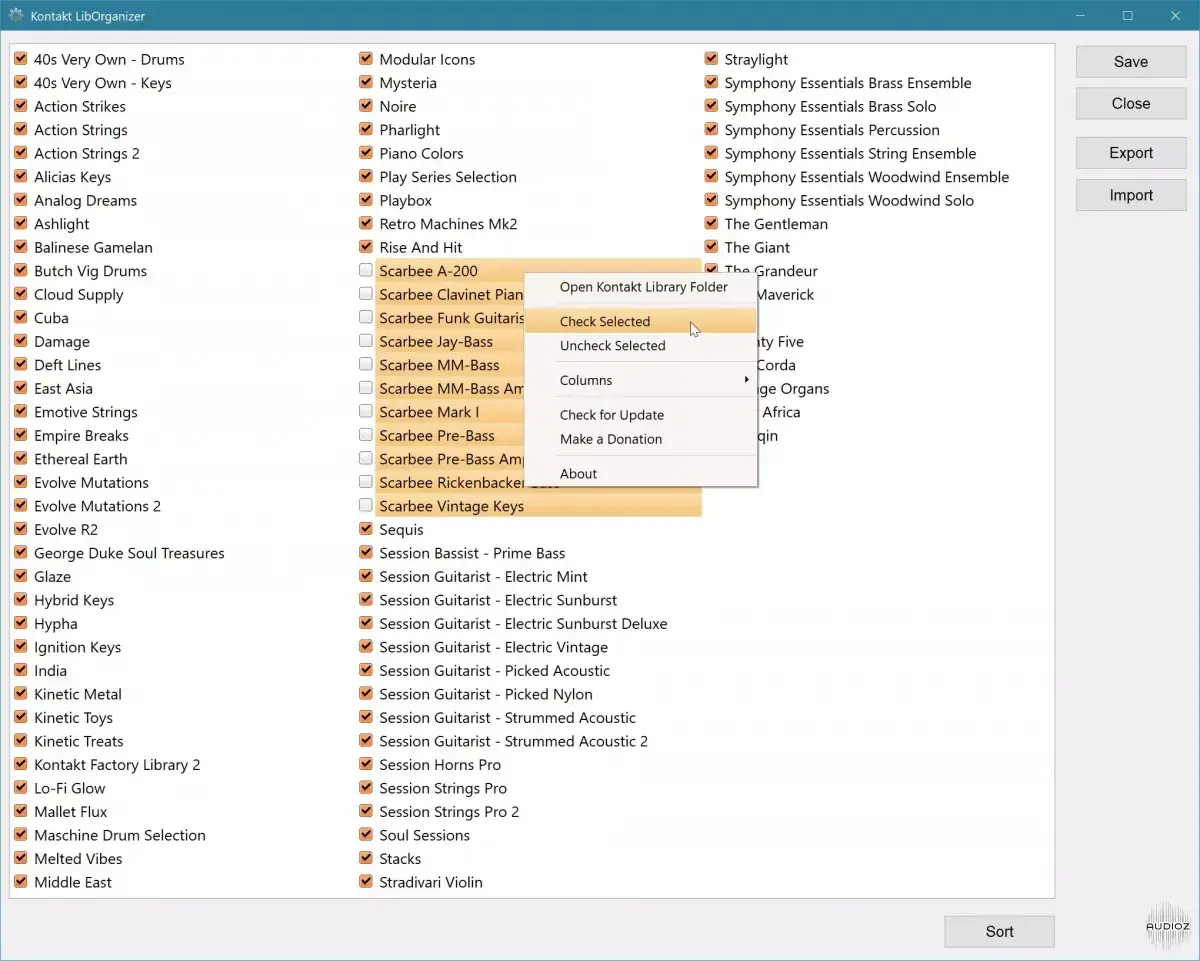Select the Middle East library name
Viewport: 1200px width, 961px height.
click(x=72, y=882)
